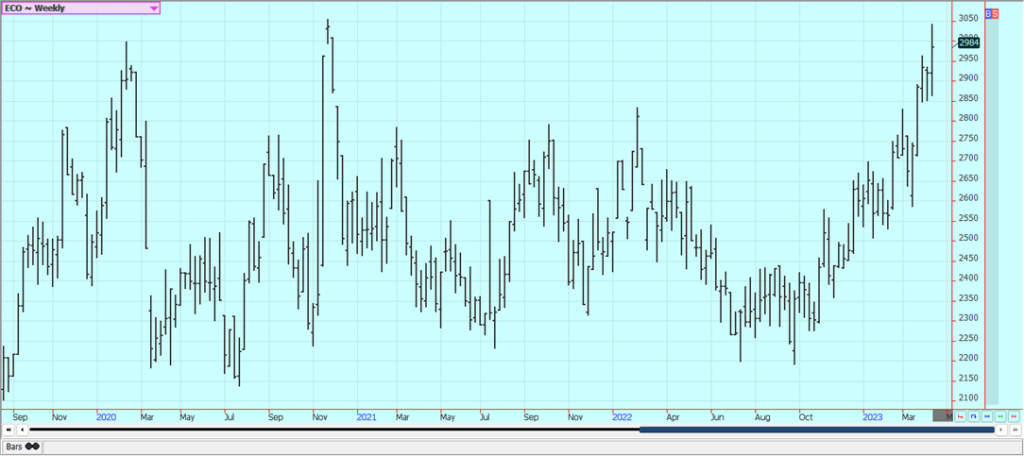This screenshot has height=456, width=1024.
Task: Click the Aug label on the time axis
Action: click(x=762, y=417)
